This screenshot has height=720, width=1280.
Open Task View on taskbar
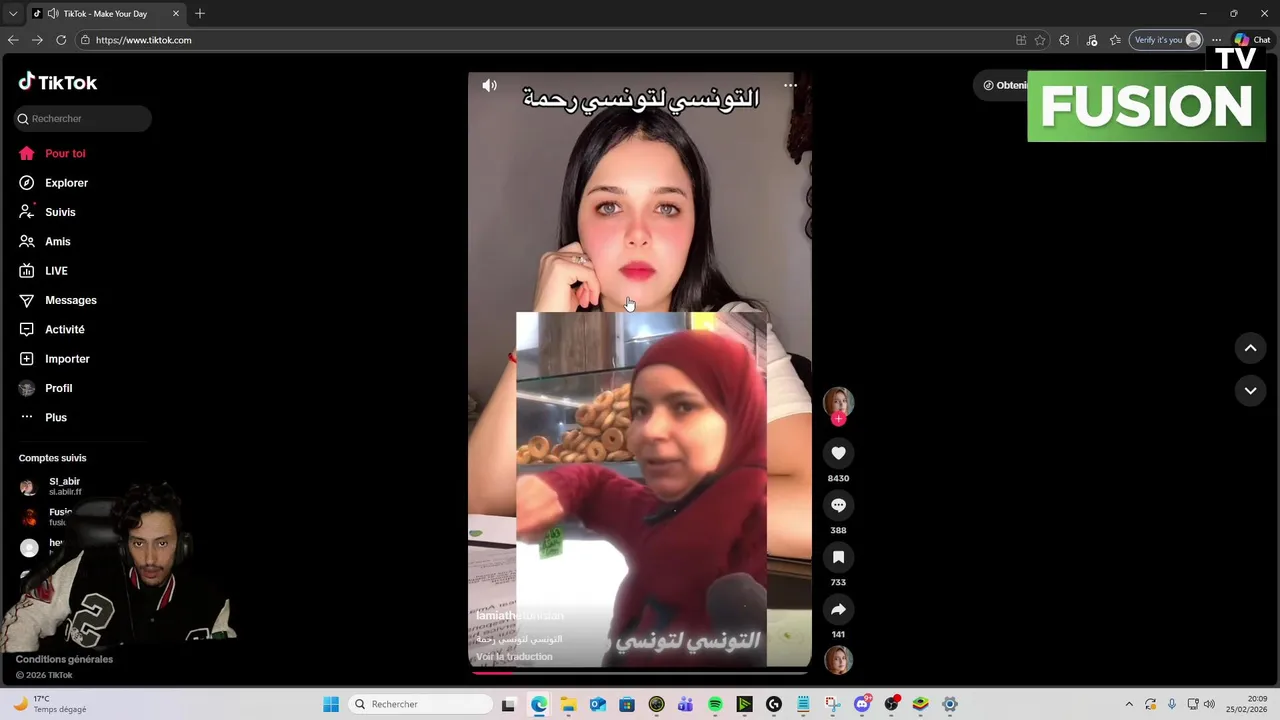tap(508, 704)
